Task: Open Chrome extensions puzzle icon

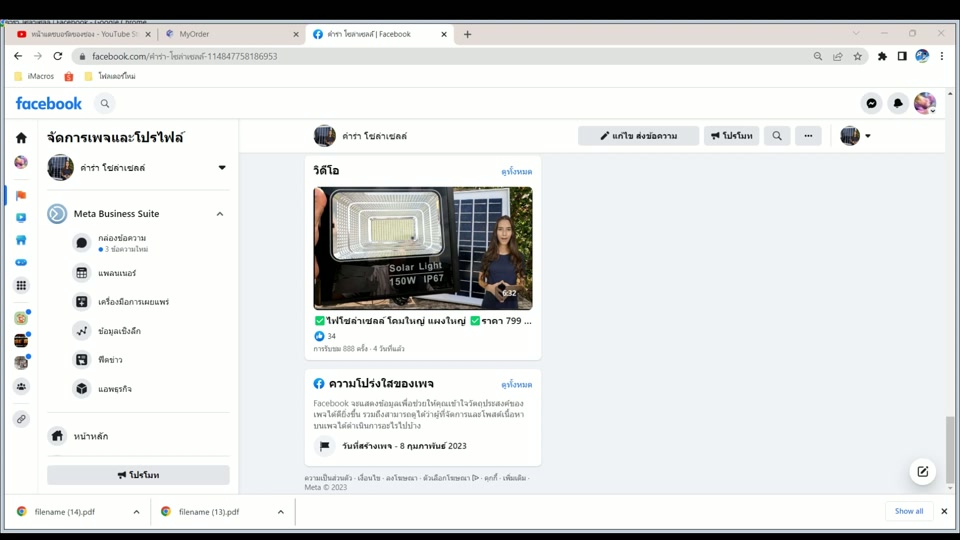Action: (x=882, y=57)
